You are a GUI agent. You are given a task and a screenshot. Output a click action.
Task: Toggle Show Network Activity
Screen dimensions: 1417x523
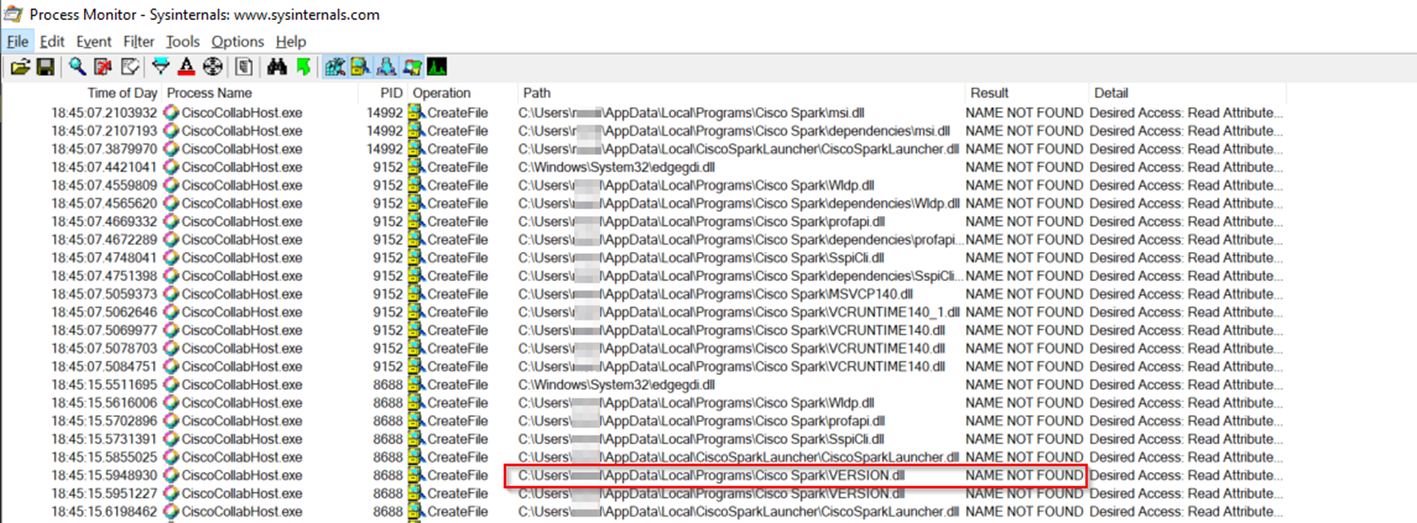coord(386,67)
